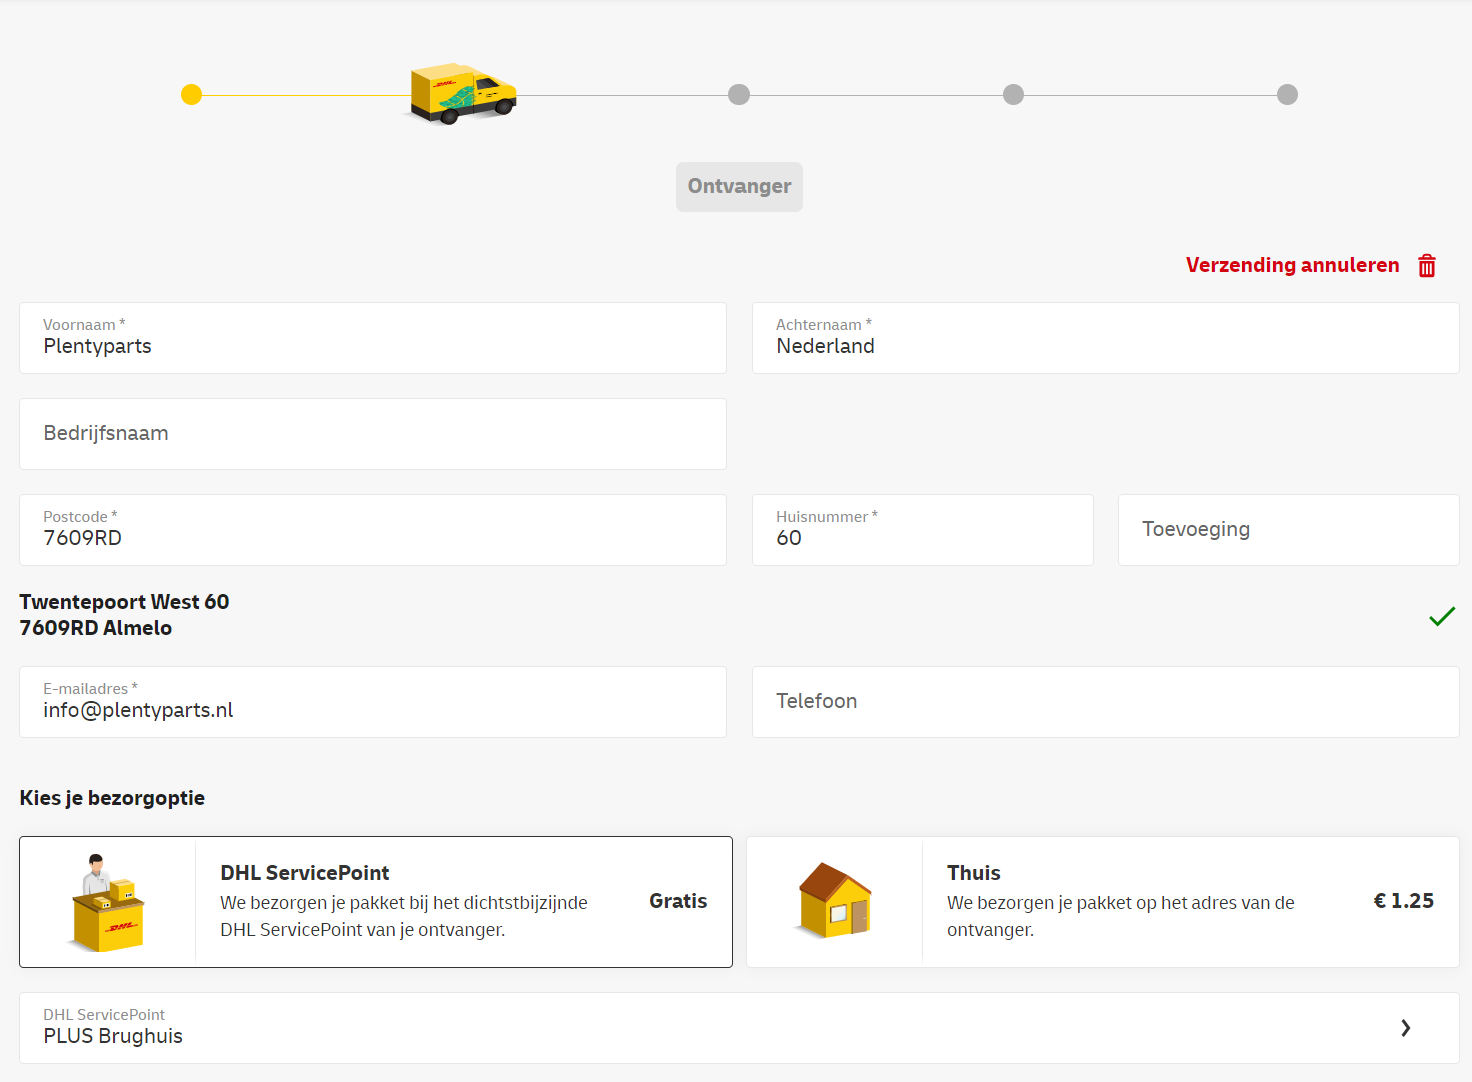Focus the Telefoon input field
Screen dimensions: 1472x1082
tap(1105, 702)
